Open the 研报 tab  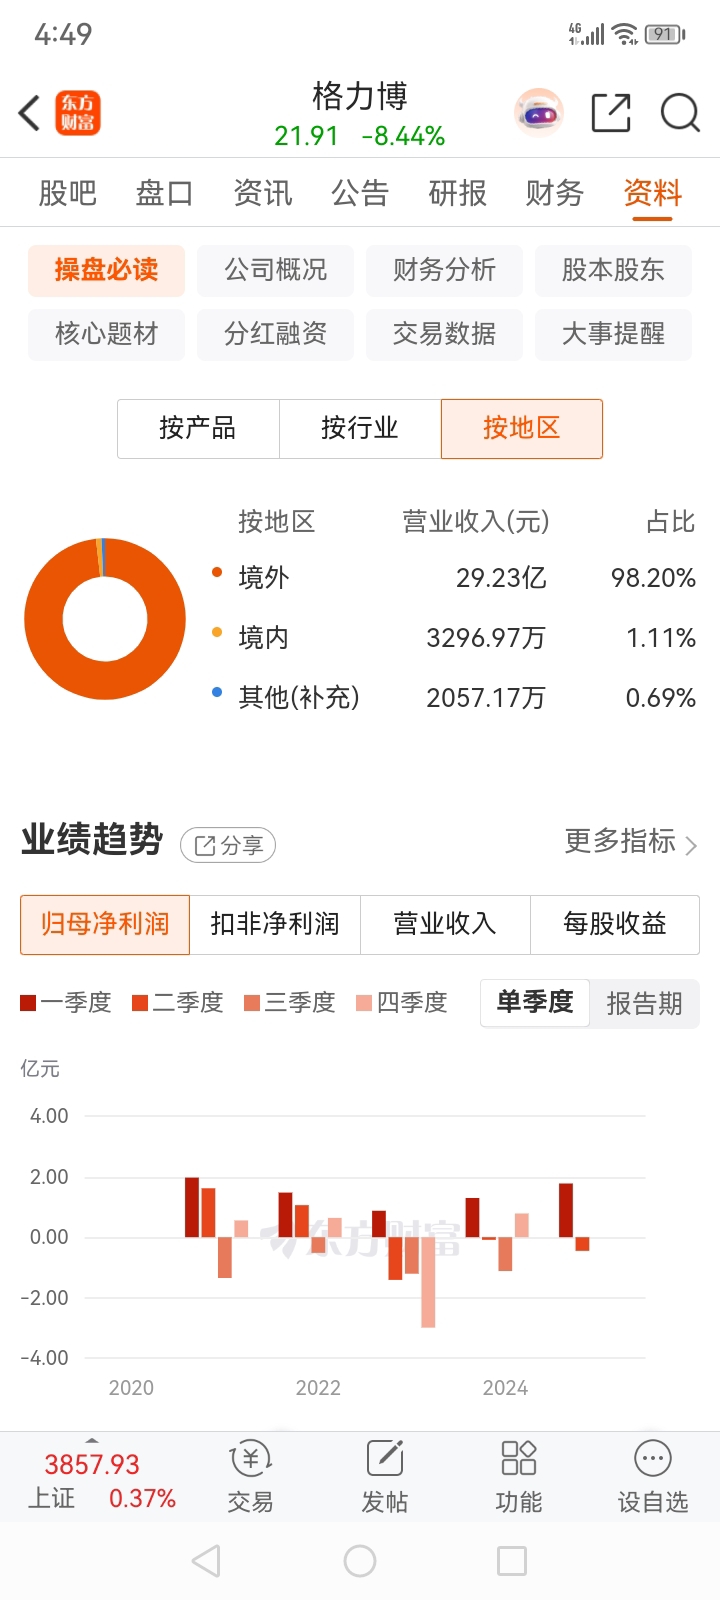[x=457, y=192]
